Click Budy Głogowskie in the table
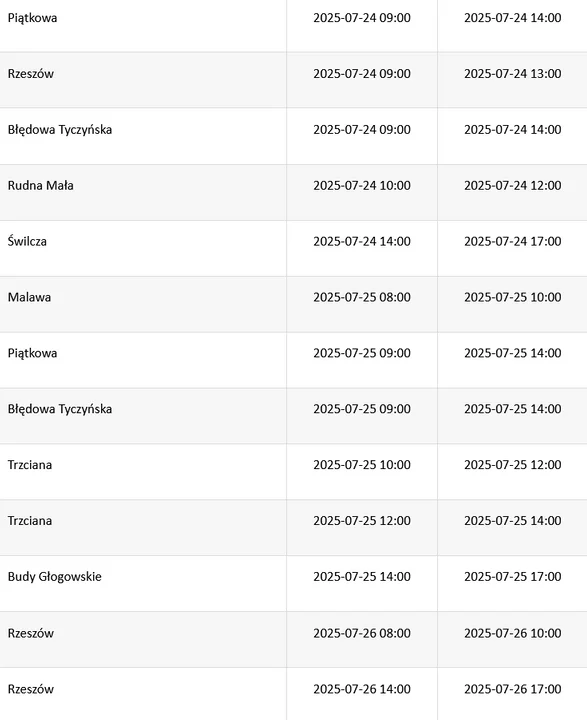The height and width of the screenshot is (720, 587). tap(55, 577)
